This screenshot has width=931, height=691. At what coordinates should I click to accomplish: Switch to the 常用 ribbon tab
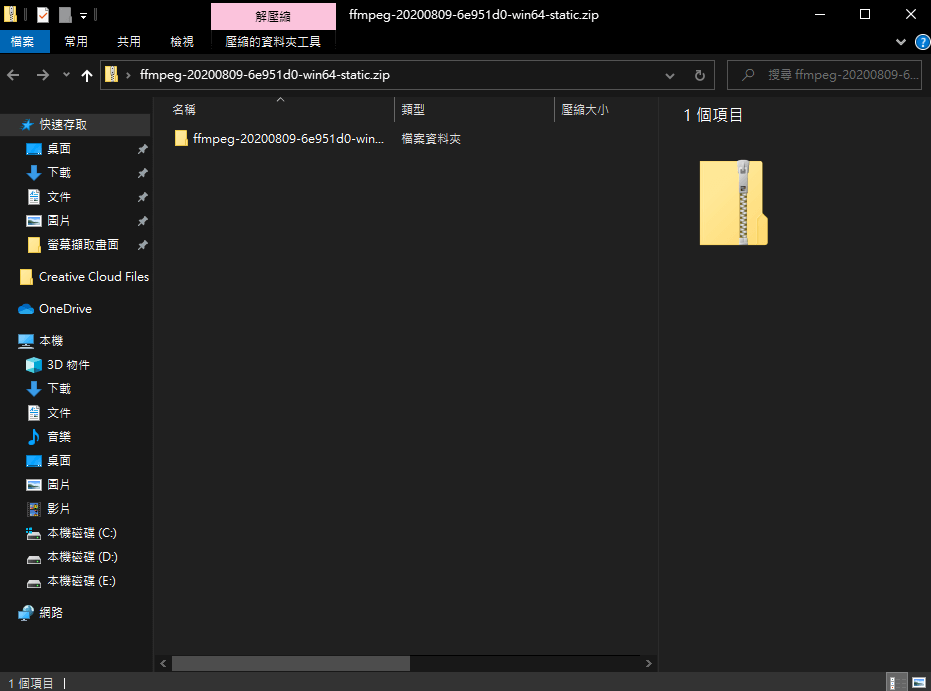[76, 42]
